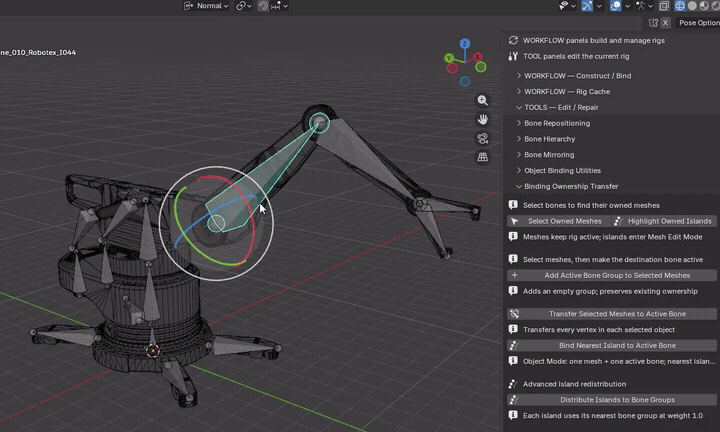Click the blue Z axis on navigation gizmo

465,44
